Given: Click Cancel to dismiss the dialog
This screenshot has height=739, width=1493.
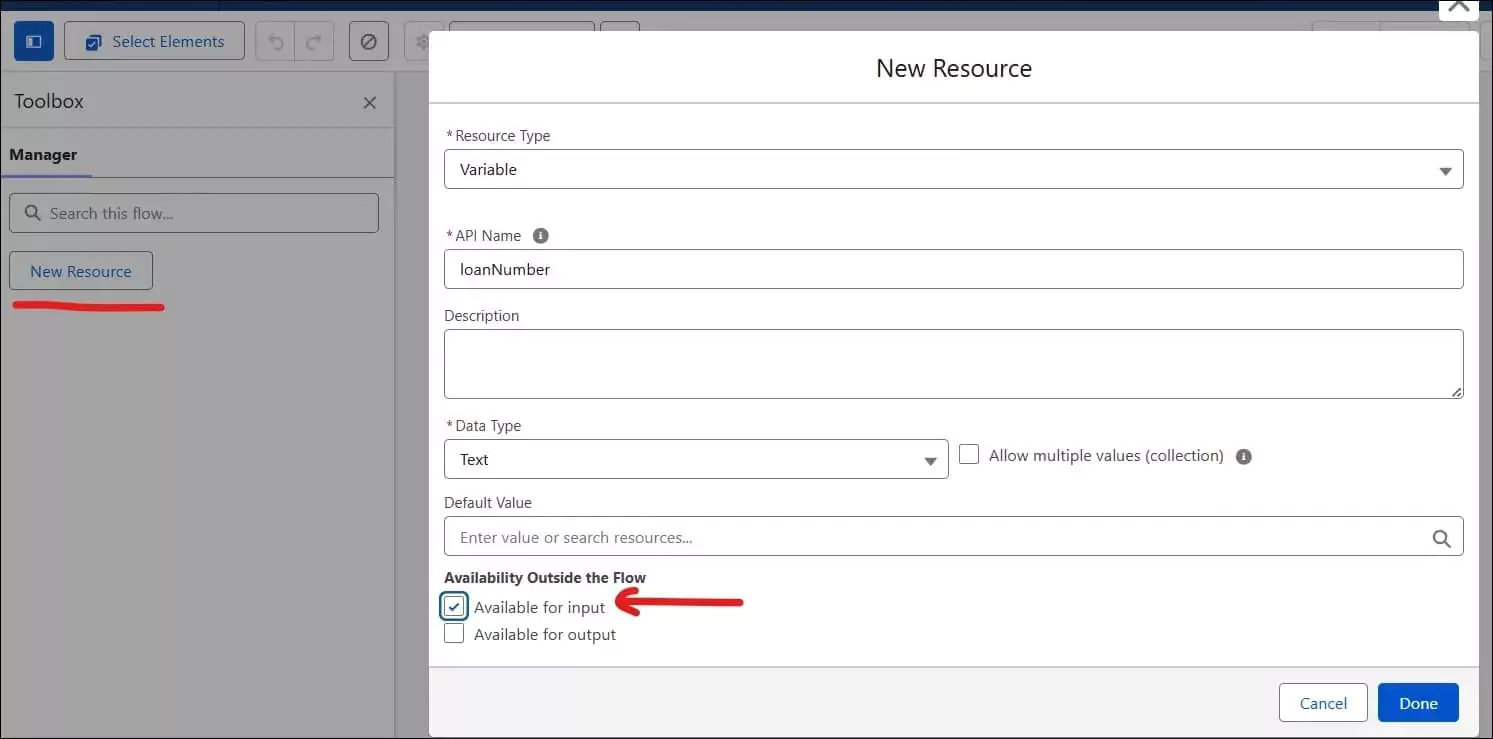Looking at the screenshot, I should click(1322, 702).
